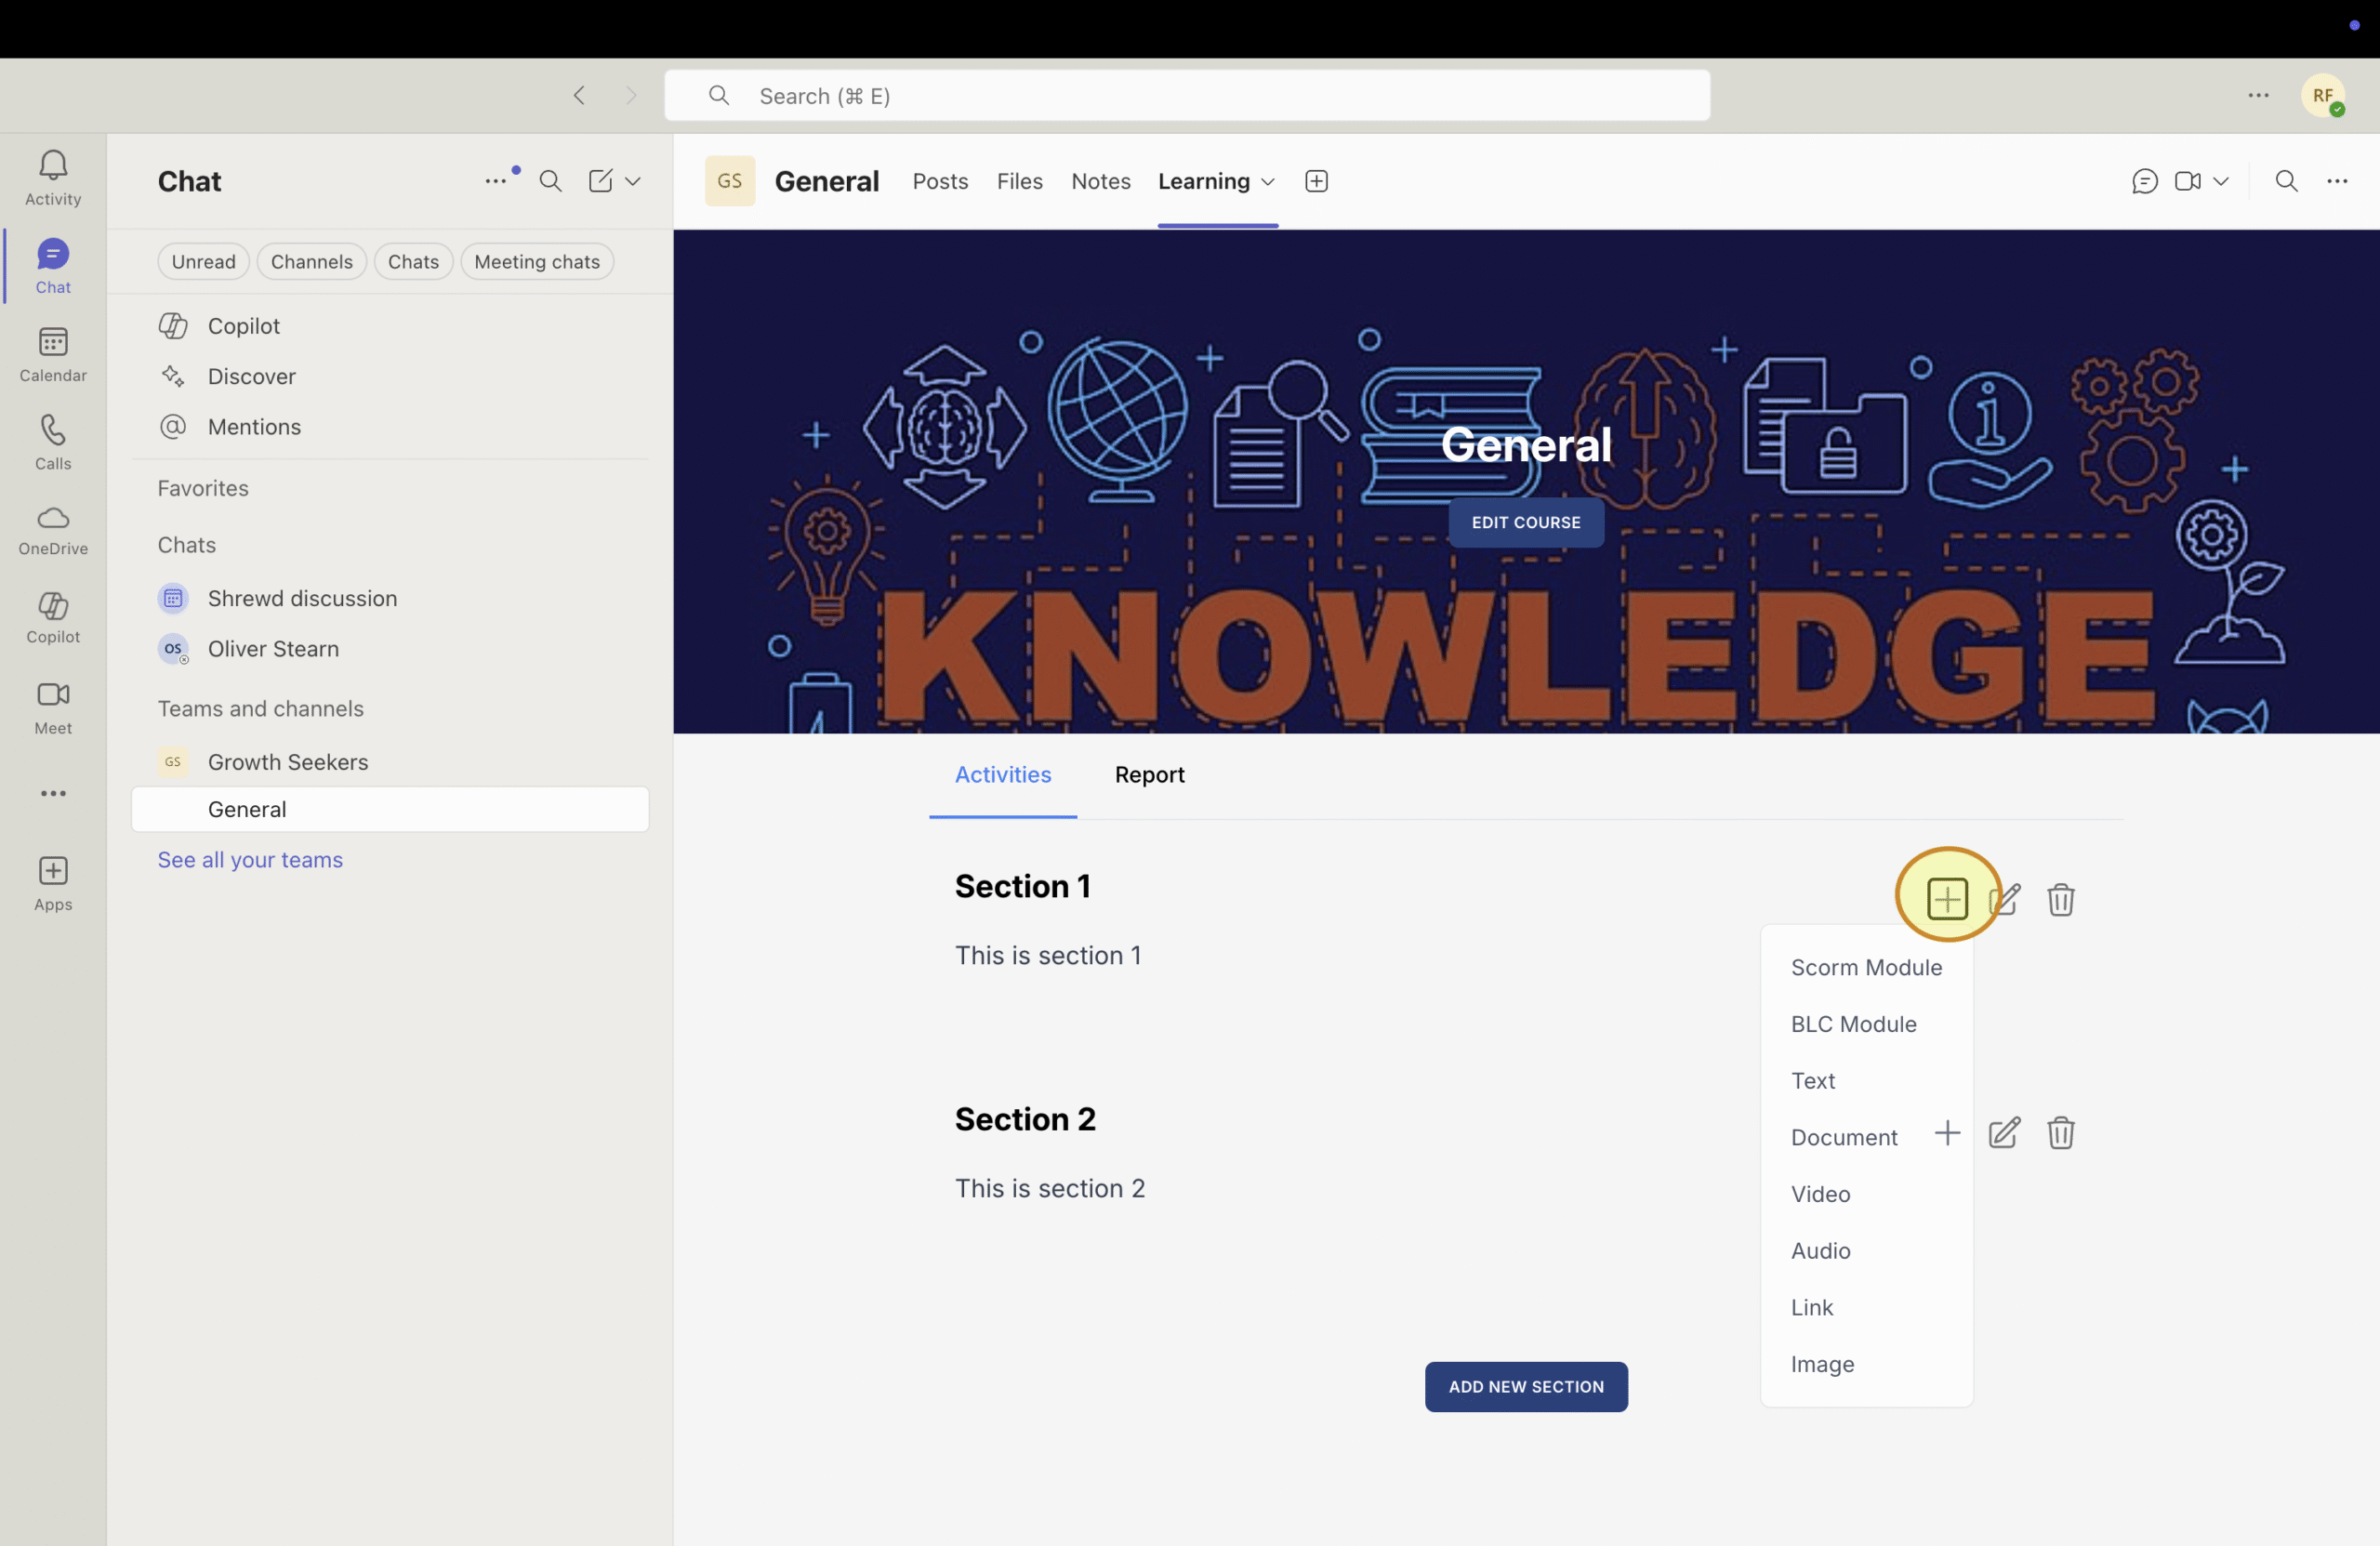Click the Search input field
The width and height of the screenshot is (2380, 1546).
(1186, 96)
